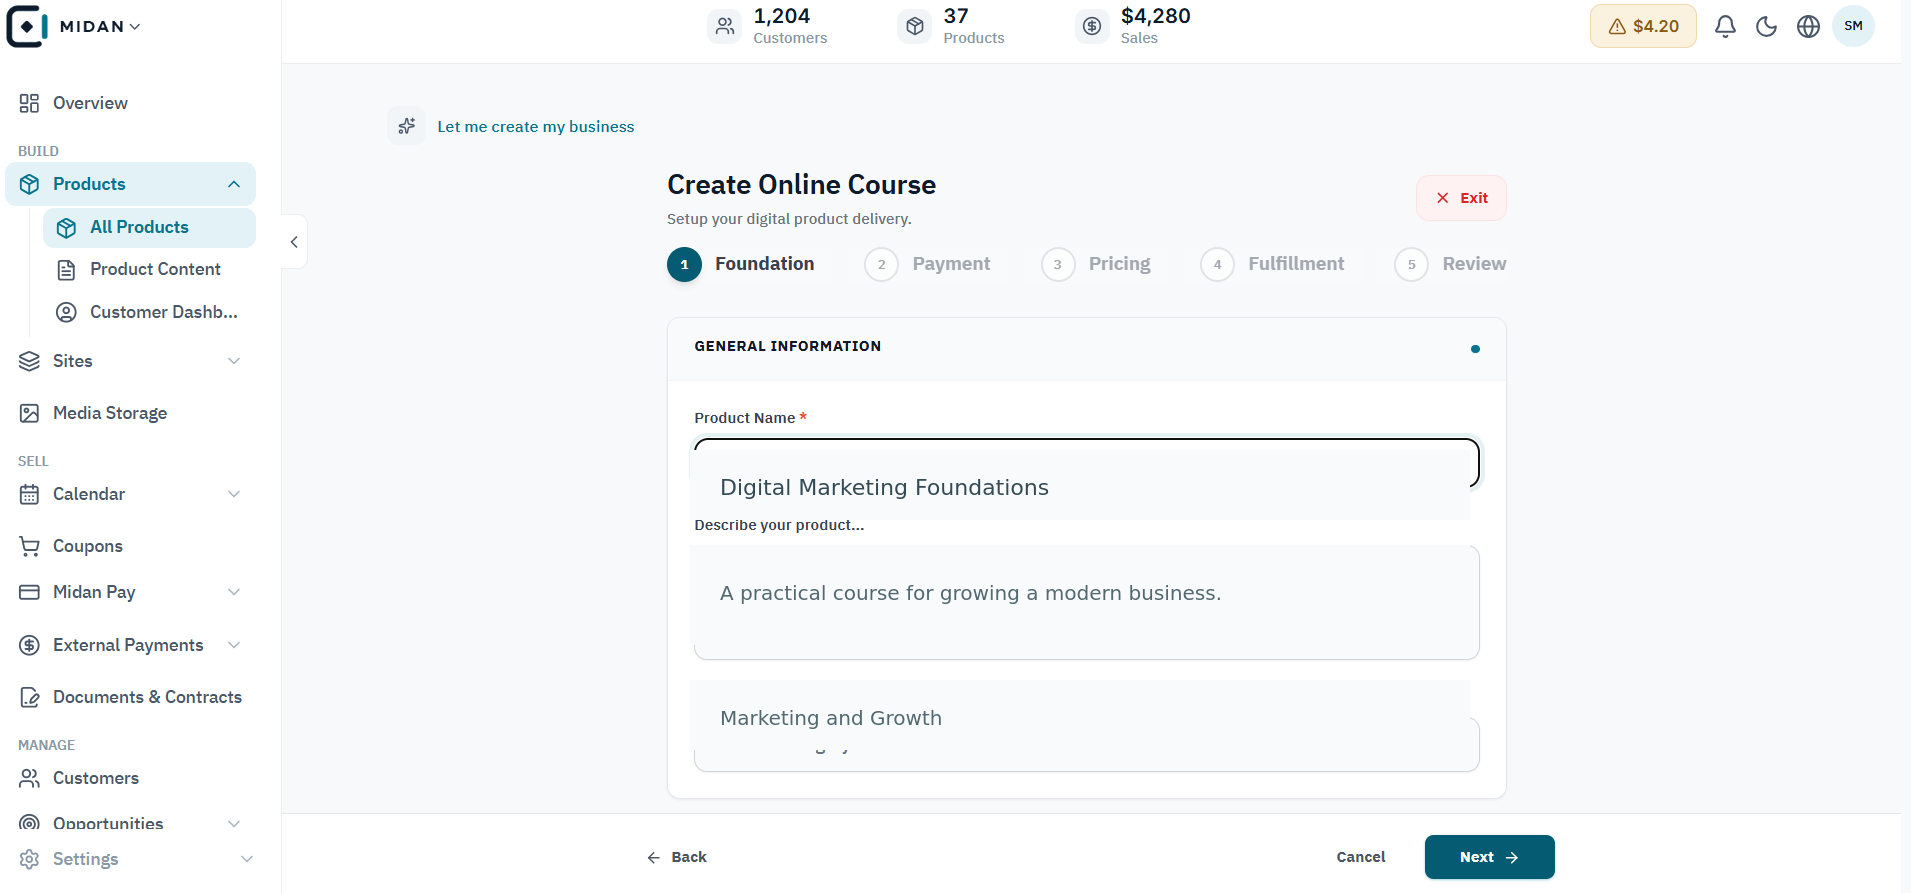Open the language globe menu

tap(1809, 27)
